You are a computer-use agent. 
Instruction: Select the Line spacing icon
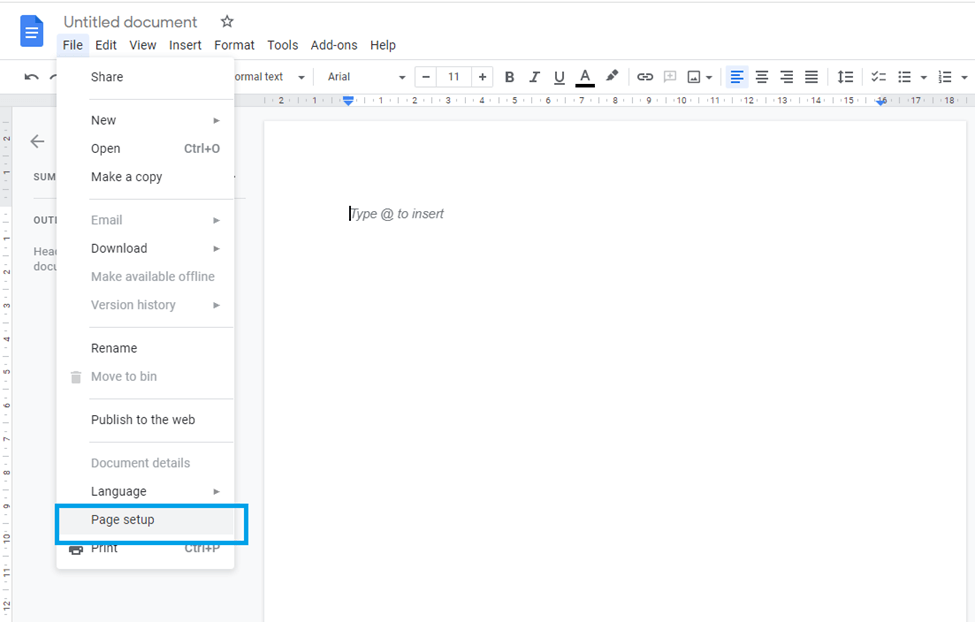click(845, 77)
